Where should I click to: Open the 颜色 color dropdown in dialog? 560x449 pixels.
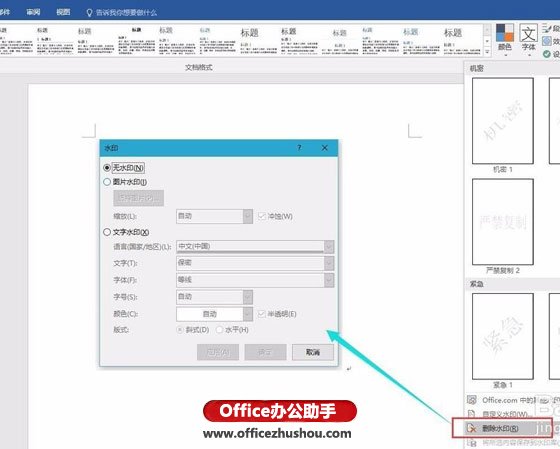pos(248,314)
